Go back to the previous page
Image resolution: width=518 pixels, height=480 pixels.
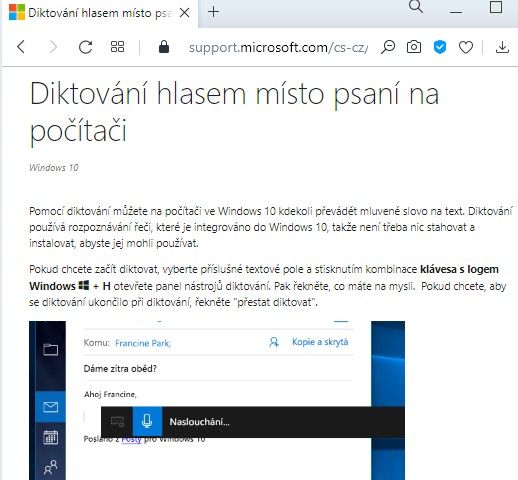(x=21, y=47)
